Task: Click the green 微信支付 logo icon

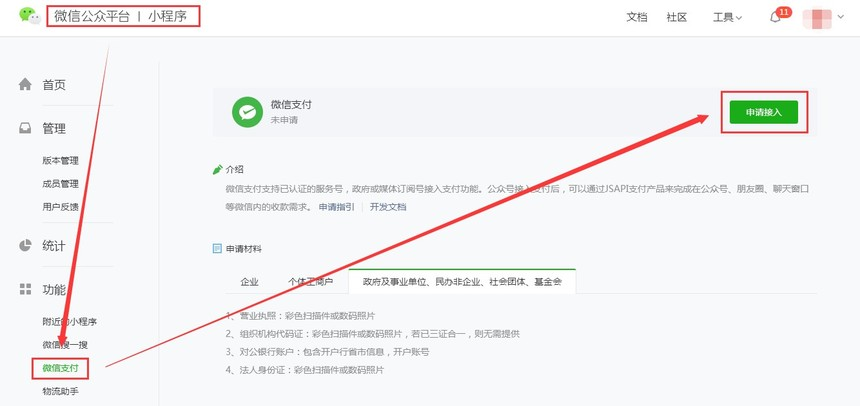Action: [246, 111]
